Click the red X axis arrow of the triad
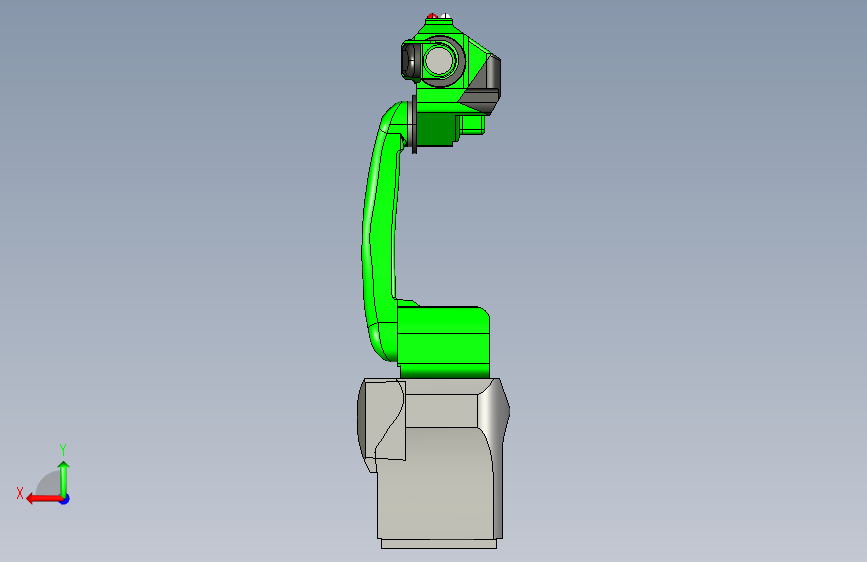867x562 pixels. click(44, 499)
